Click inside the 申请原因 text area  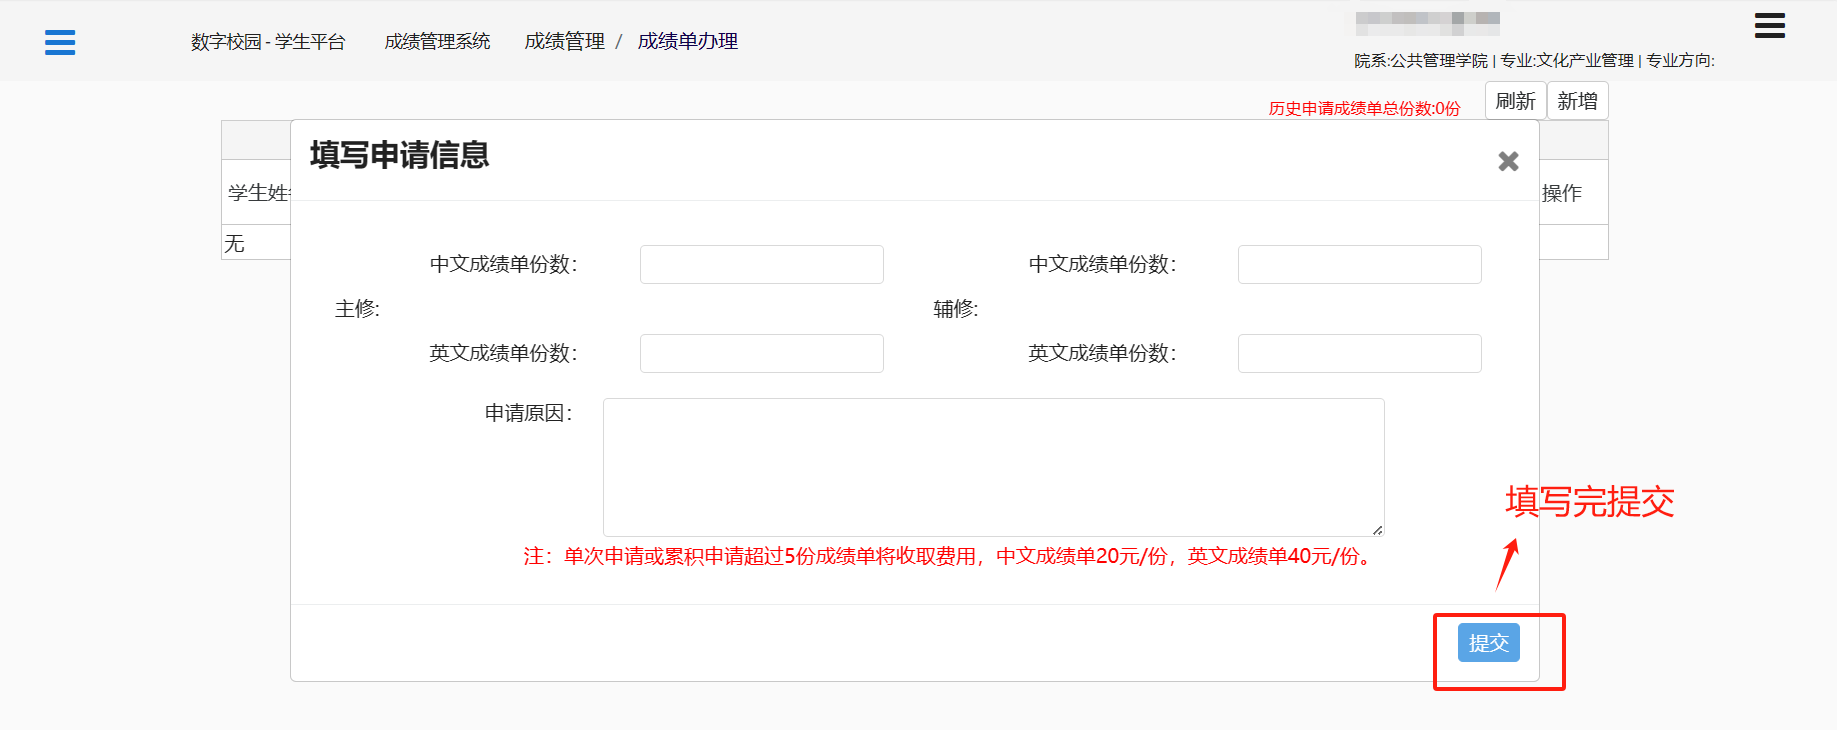click(993, 467)
